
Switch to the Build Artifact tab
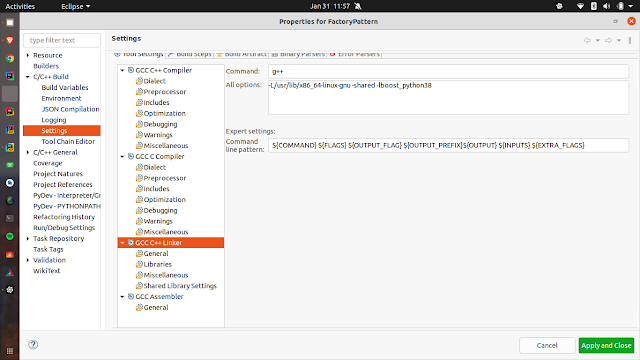tap(242, 54)
